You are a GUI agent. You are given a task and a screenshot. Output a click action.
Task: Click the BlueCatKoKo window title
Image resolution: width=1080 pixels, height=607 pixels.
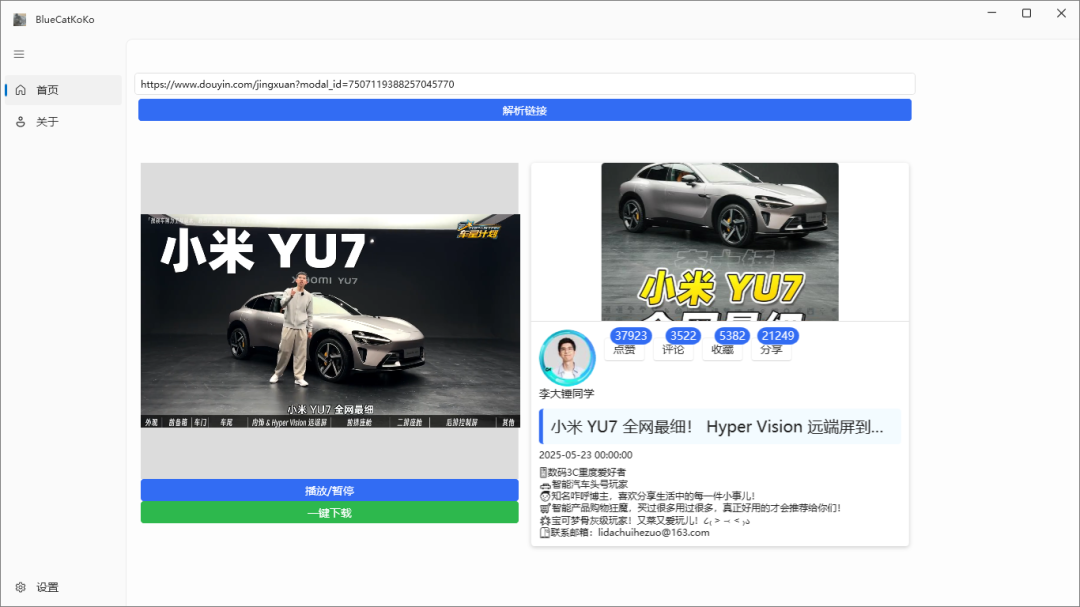(65, 19)
